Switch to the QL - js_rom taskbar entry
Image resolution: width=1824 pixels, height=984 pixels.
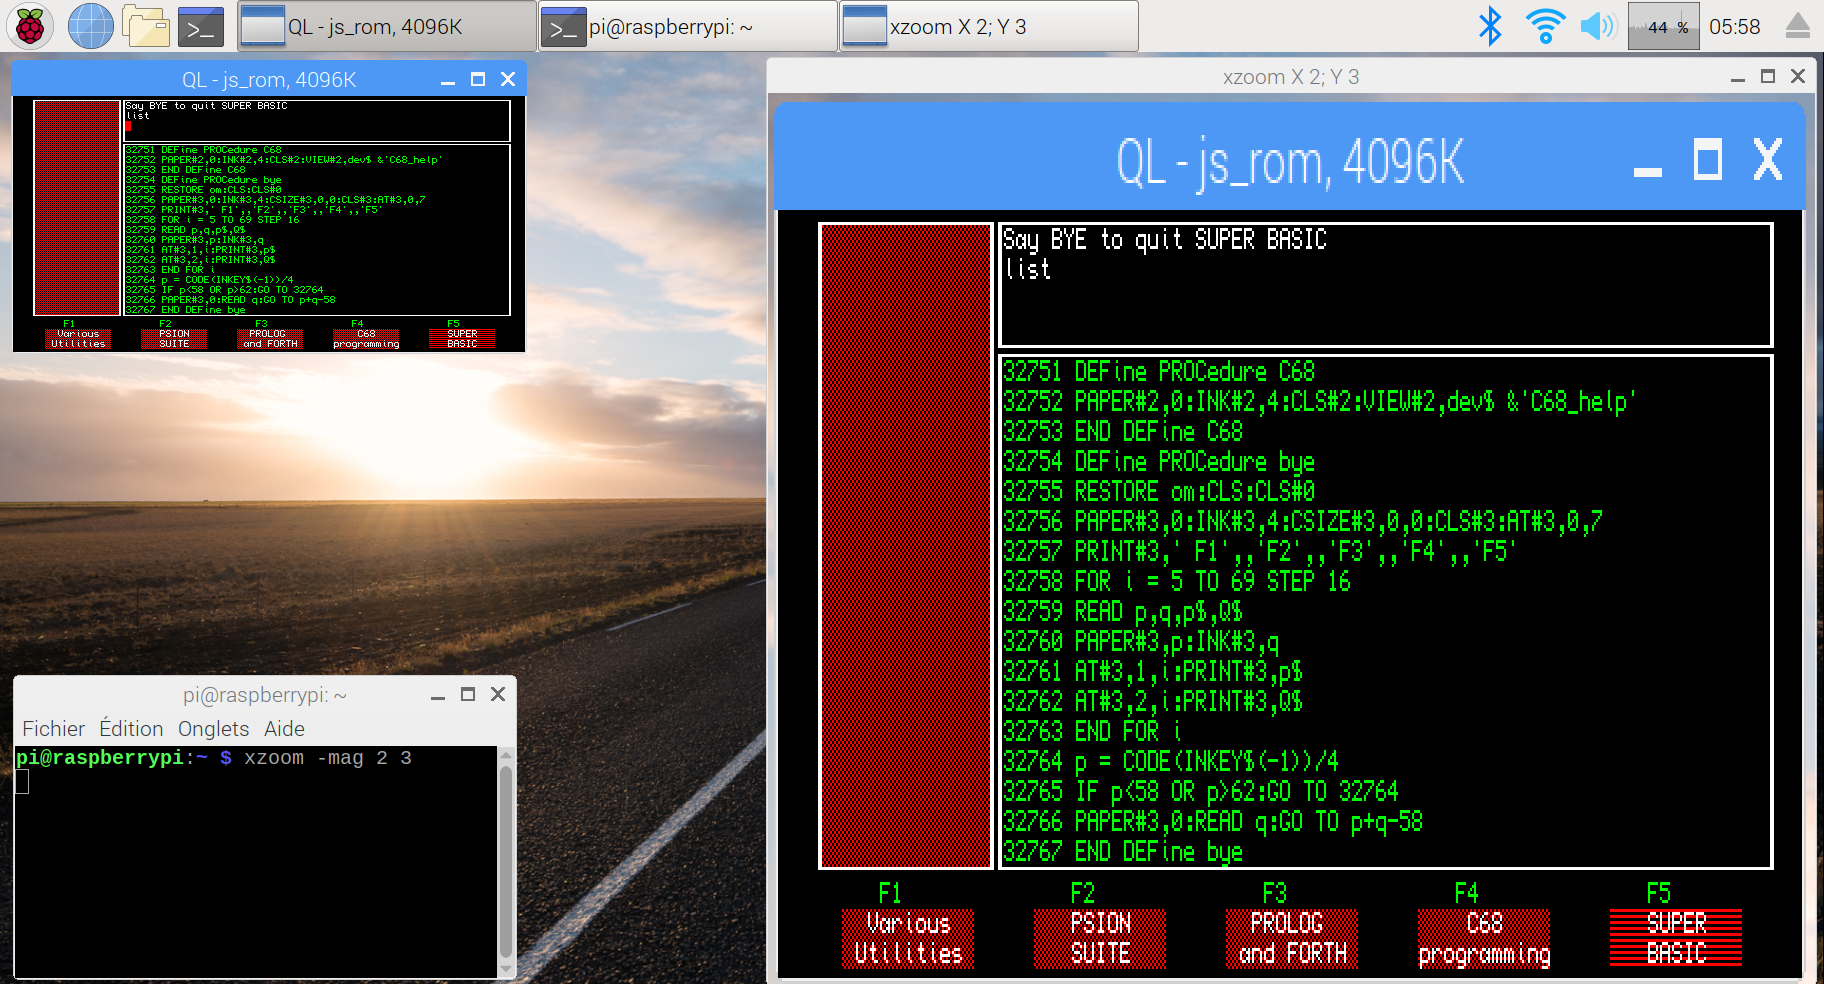coord(387,26)
